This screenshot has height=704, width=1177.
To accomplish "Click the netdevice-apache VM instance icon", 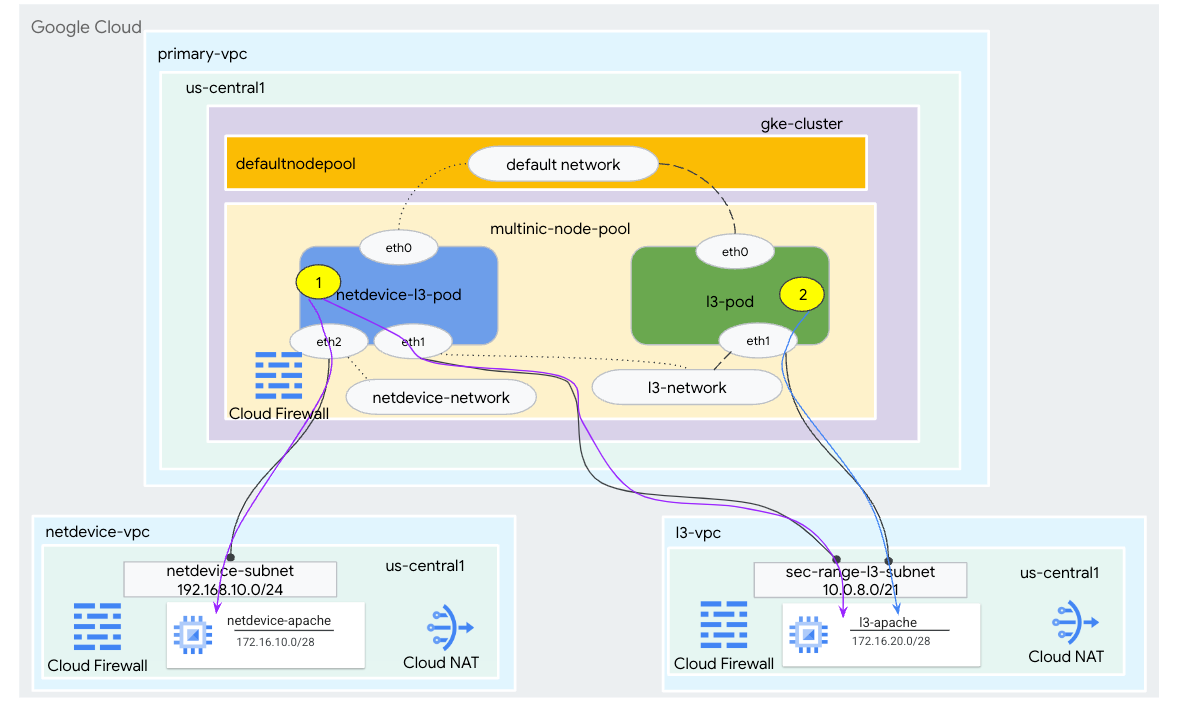I will pos(193,634).
